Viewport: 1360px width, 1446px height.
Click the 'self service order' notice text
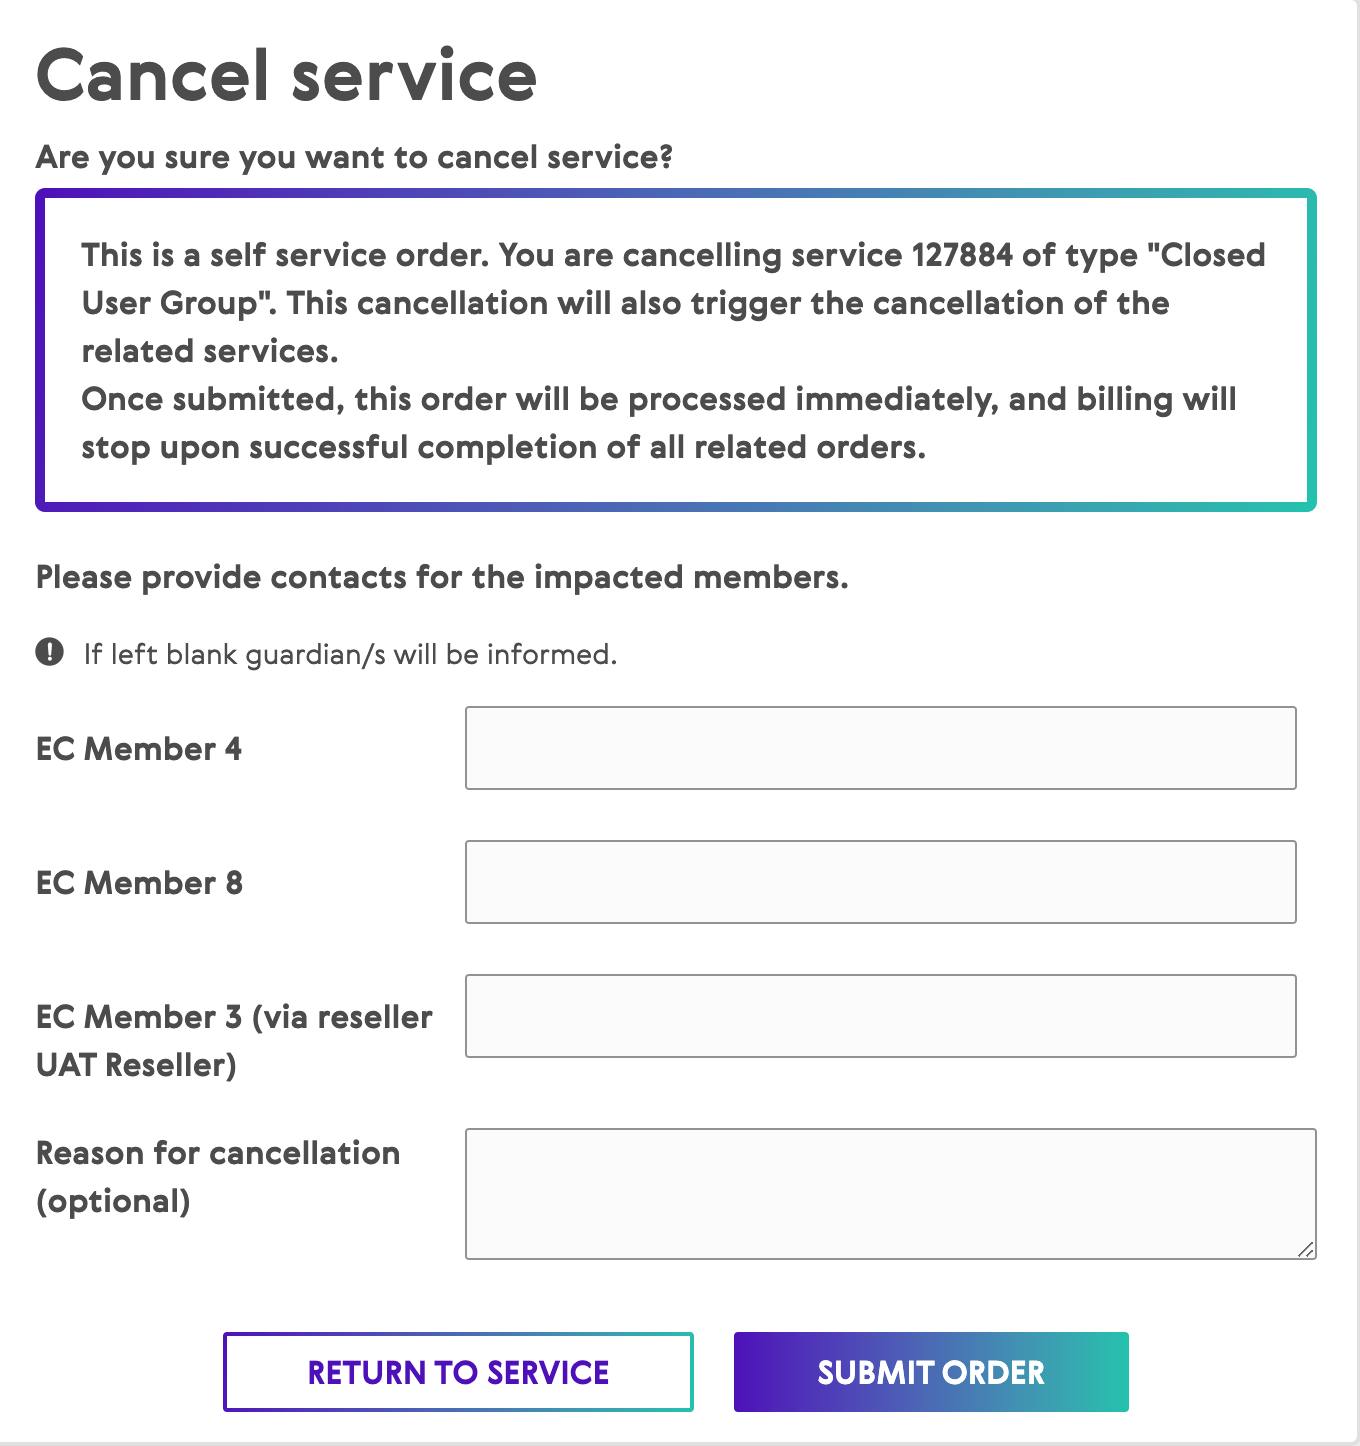[x=285, y=255]
